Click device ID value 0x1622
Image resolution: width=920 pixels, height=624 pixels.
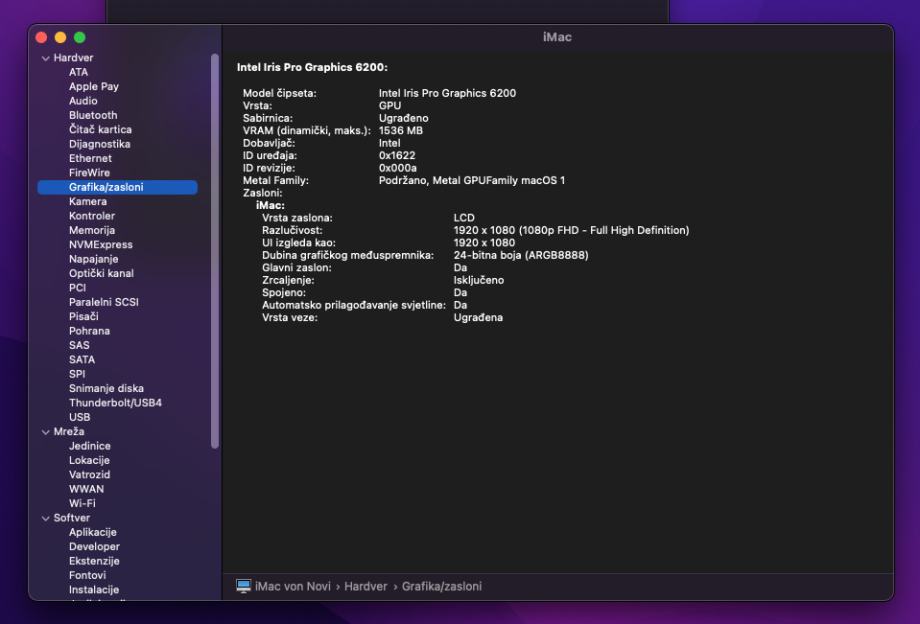[x=397, y=155]
